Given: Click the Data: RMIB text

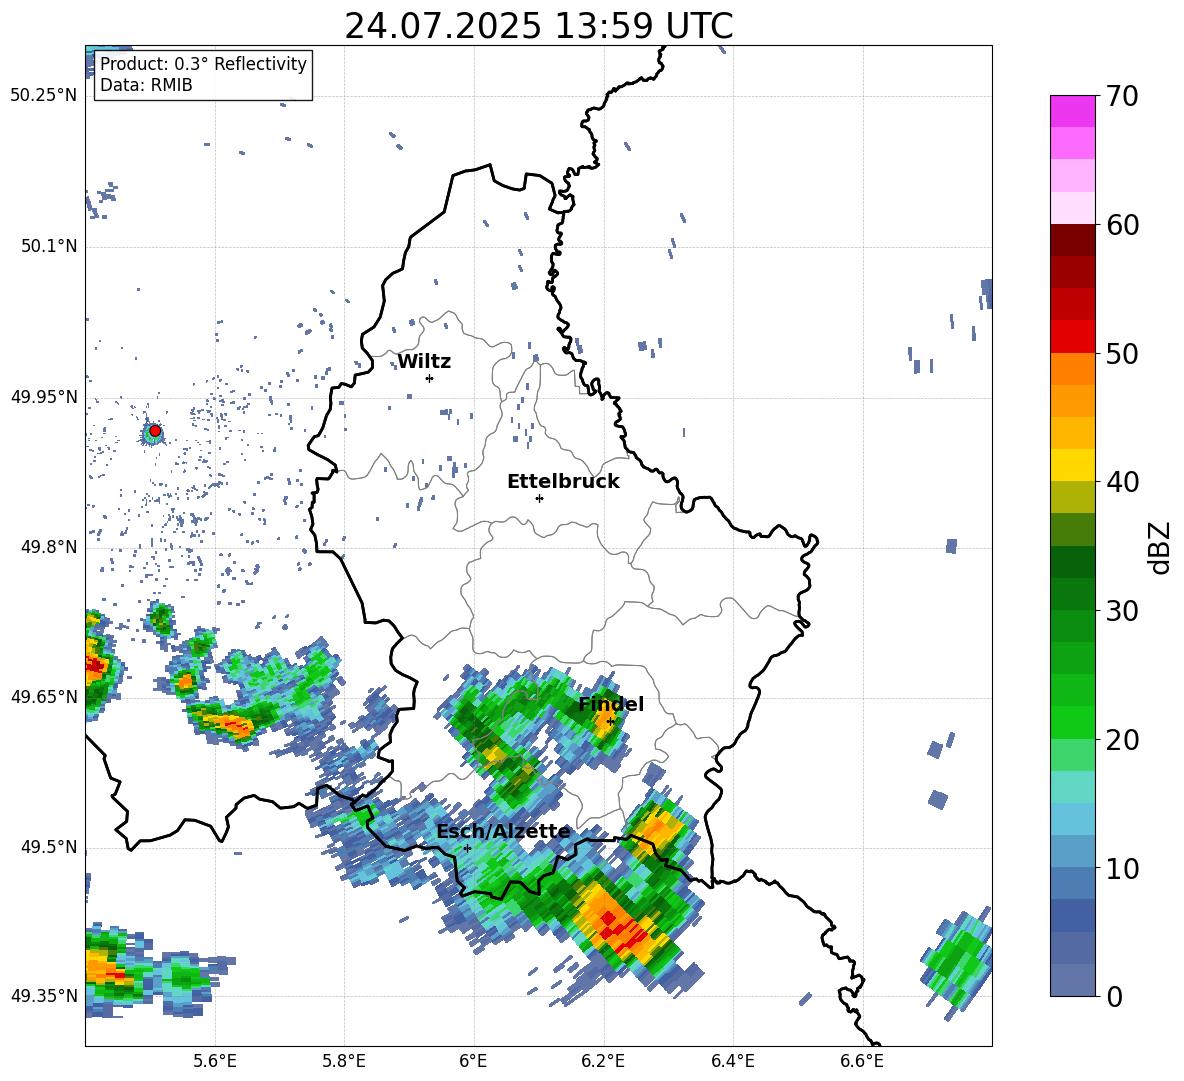Looking at the screenshot, I should tap(146, 85).
